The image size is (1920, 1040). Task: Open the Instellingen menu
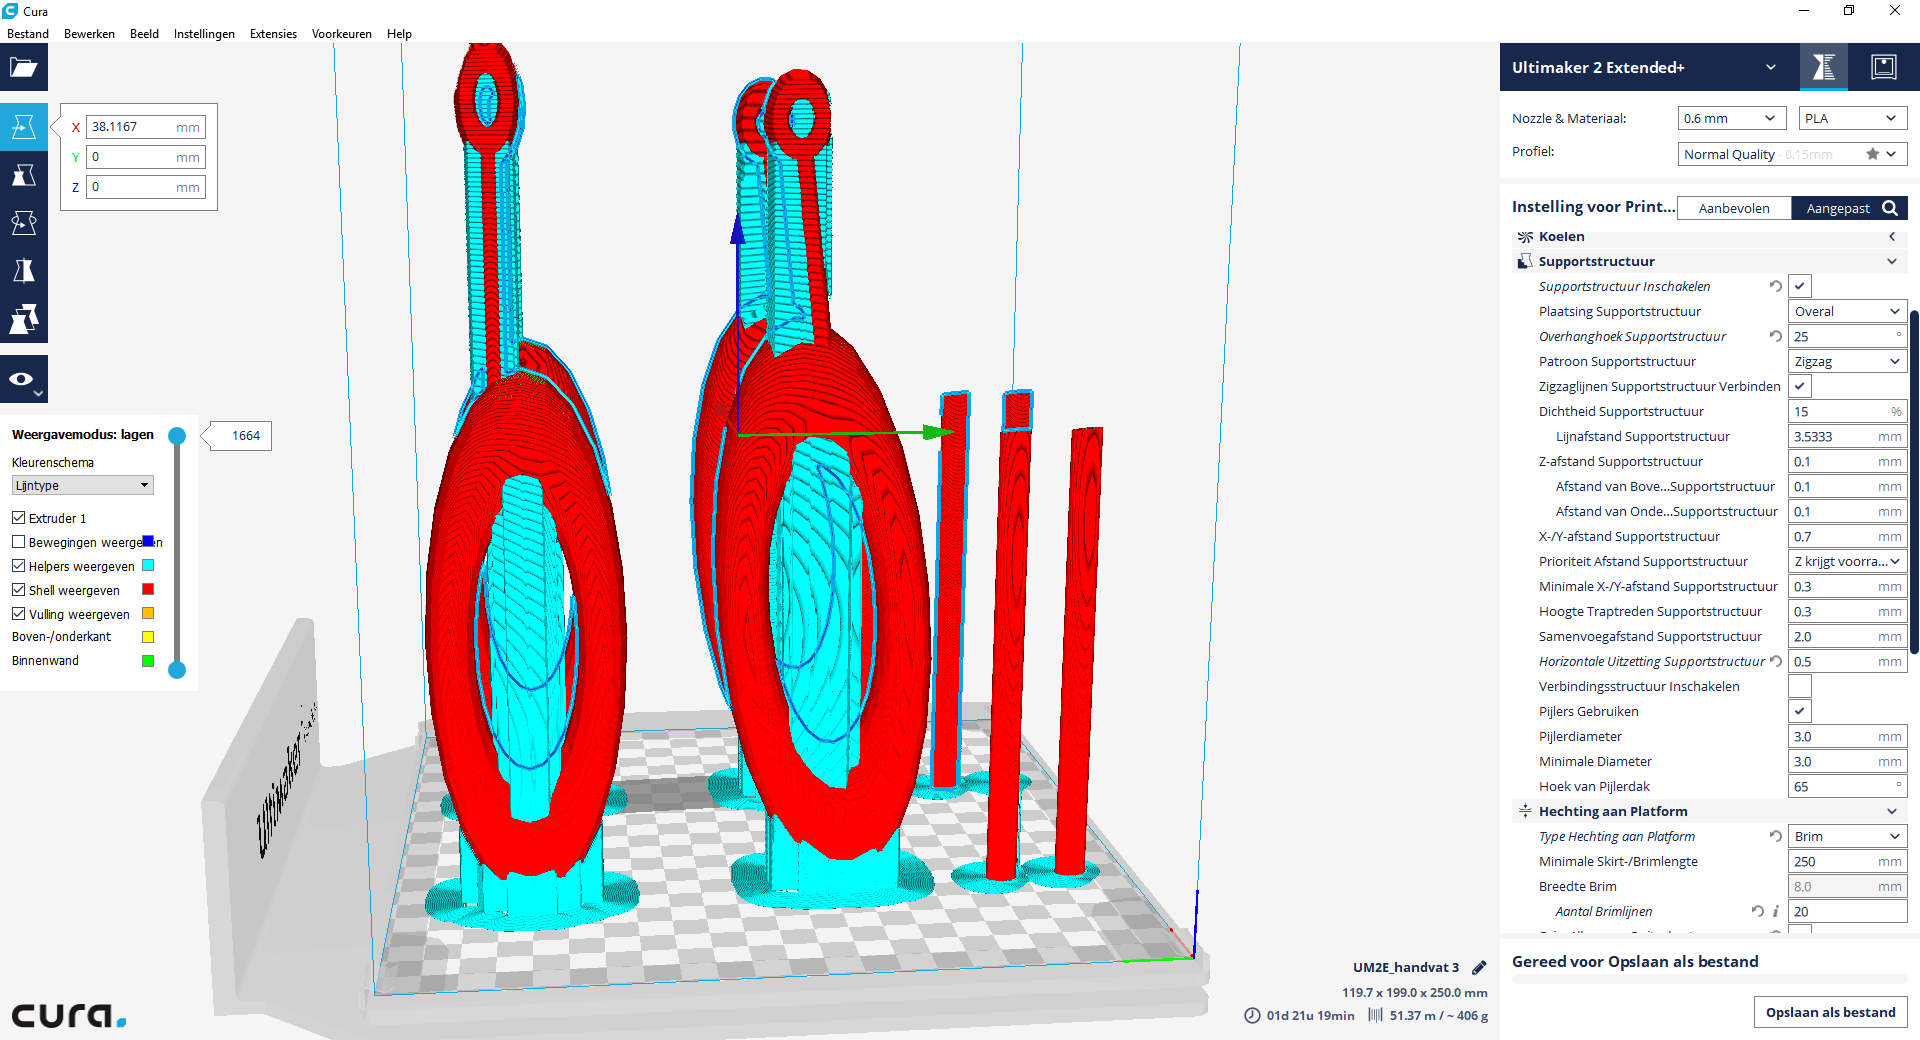[204, 34]
